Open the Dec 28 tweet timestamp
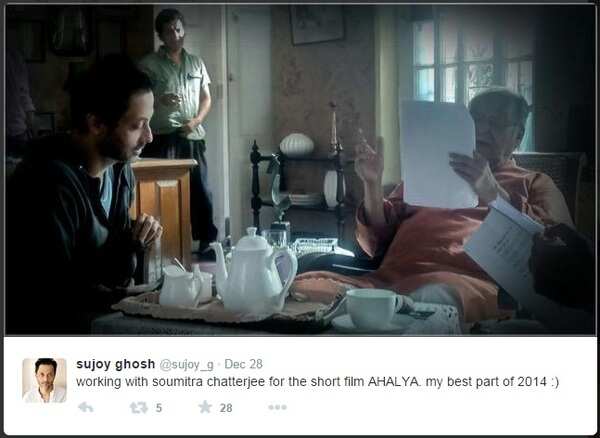The height and width of the screenshot is (438, 600). pos(243,364)
